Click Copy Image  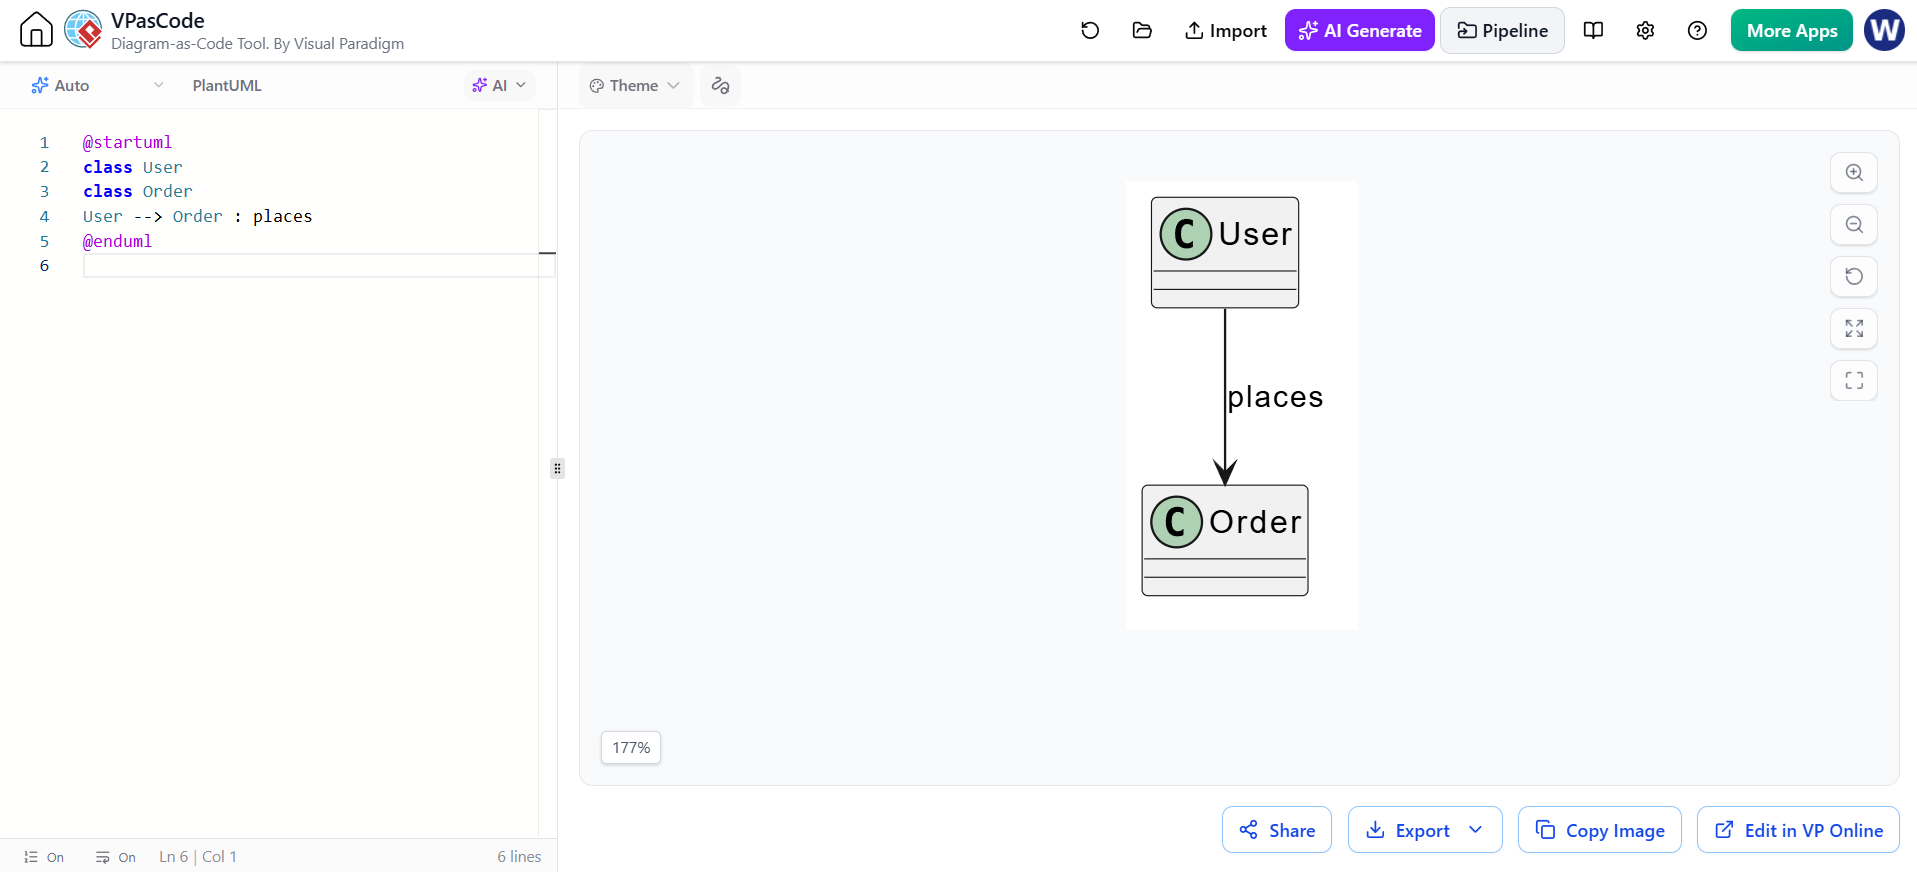(x=1600, y=830)
